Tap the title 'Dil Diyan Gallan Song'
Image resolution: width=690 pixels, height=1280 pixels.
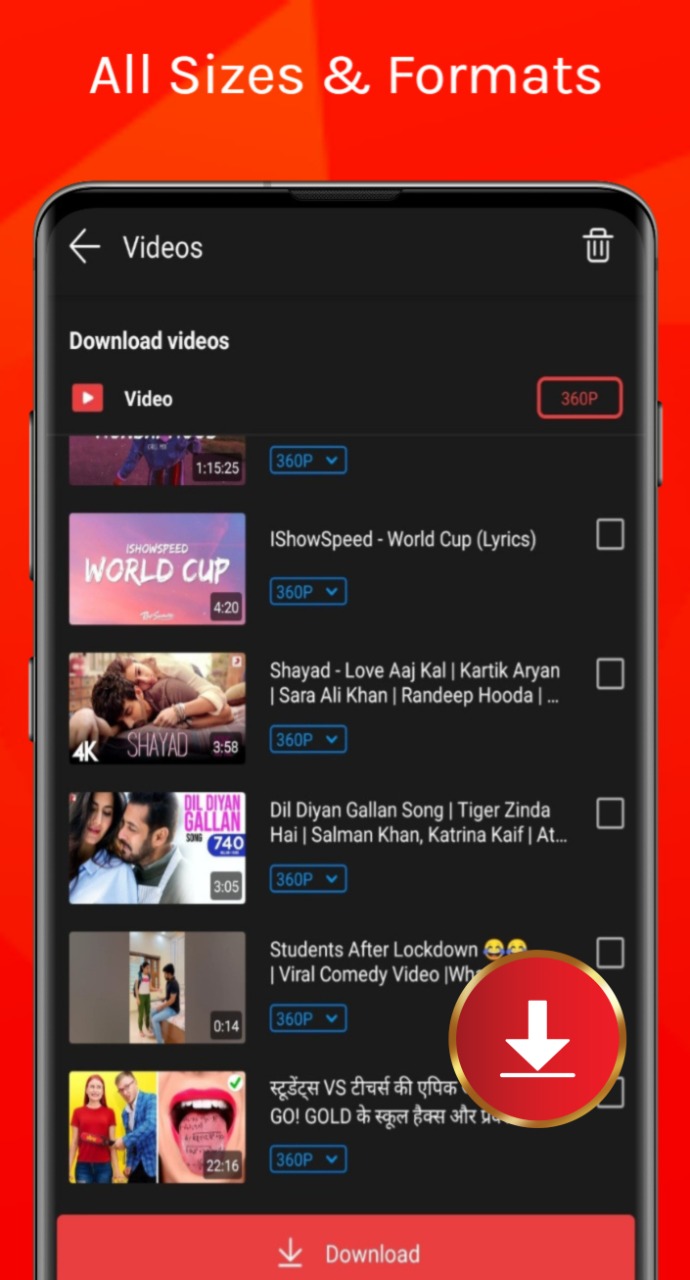(x=419, y=822)
